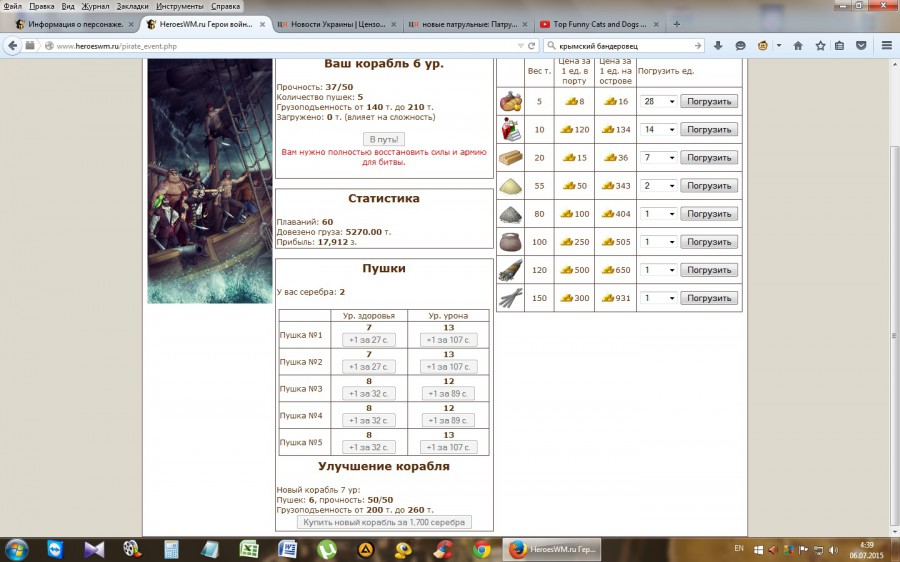Click the grey ore cargo icon, 80 t
The image size is (900, 562).
pos(510,214)
